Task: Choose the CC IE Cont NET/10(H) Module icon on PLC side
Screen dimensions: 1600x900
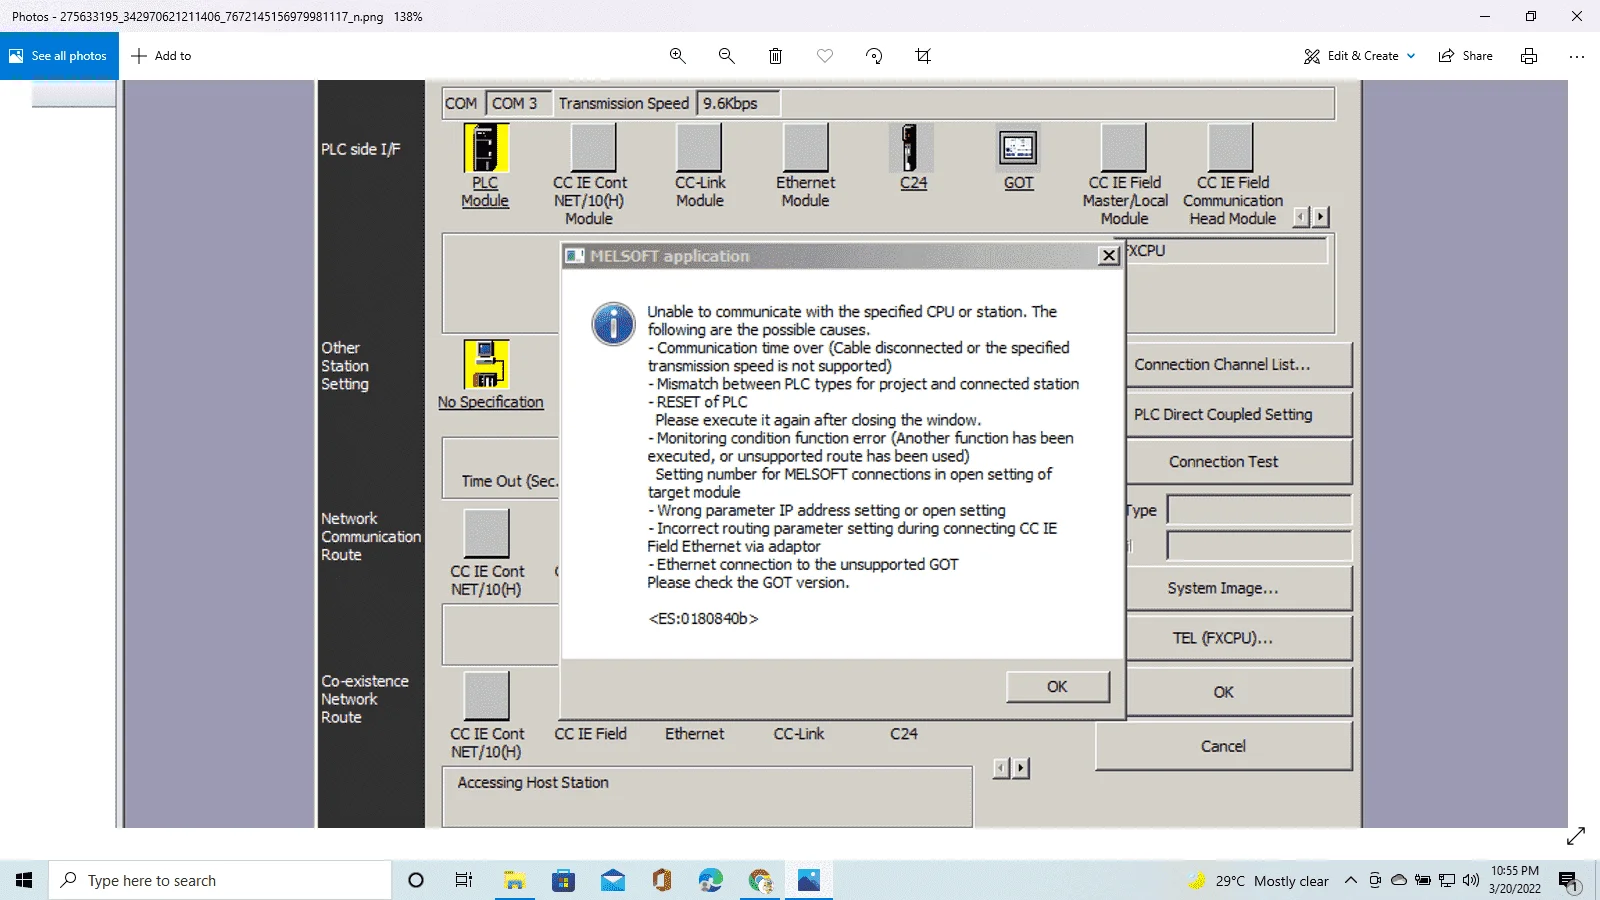Action: point(593,148)
